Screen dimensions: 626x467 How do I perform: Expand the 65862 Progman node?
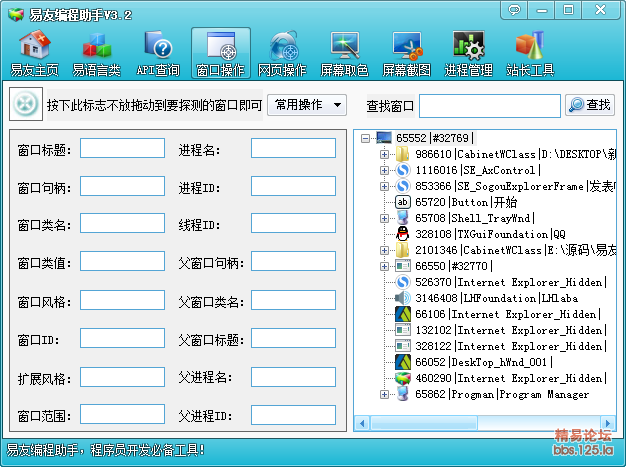384,394
